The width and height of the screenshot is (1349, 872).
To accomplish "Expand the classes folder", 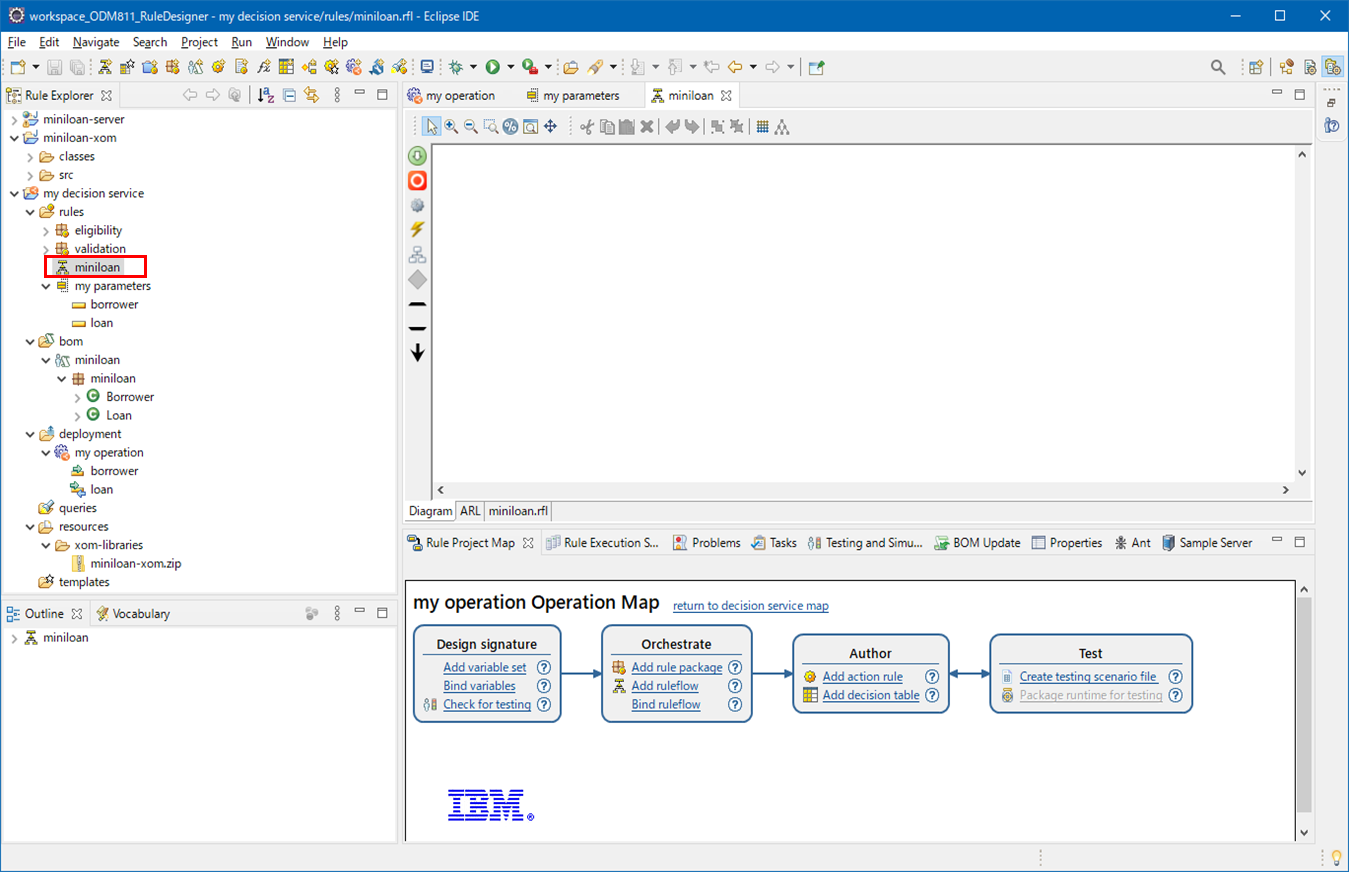I will click(30, 156).
